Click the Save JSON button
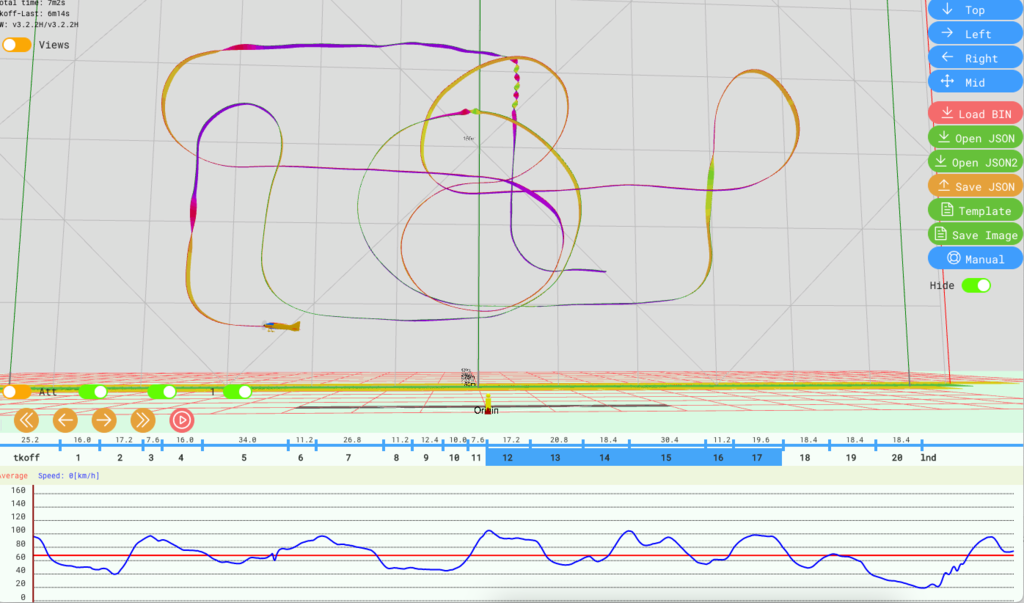Screen dimensions: 1024x603 [x=975, y=186]
